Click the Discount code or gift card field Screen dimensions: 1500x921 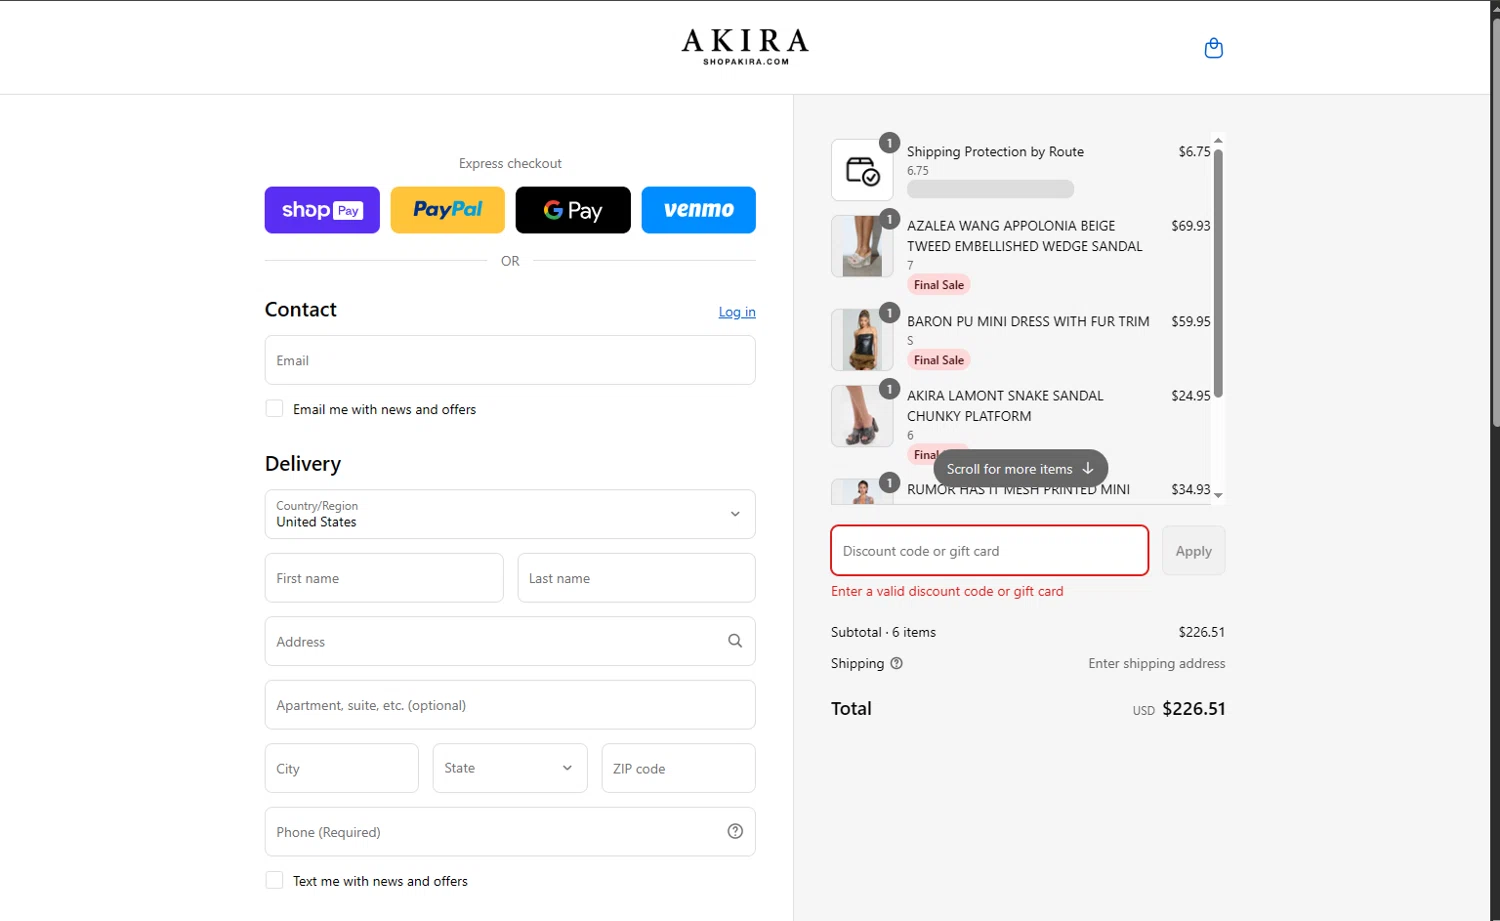(989, 551)
